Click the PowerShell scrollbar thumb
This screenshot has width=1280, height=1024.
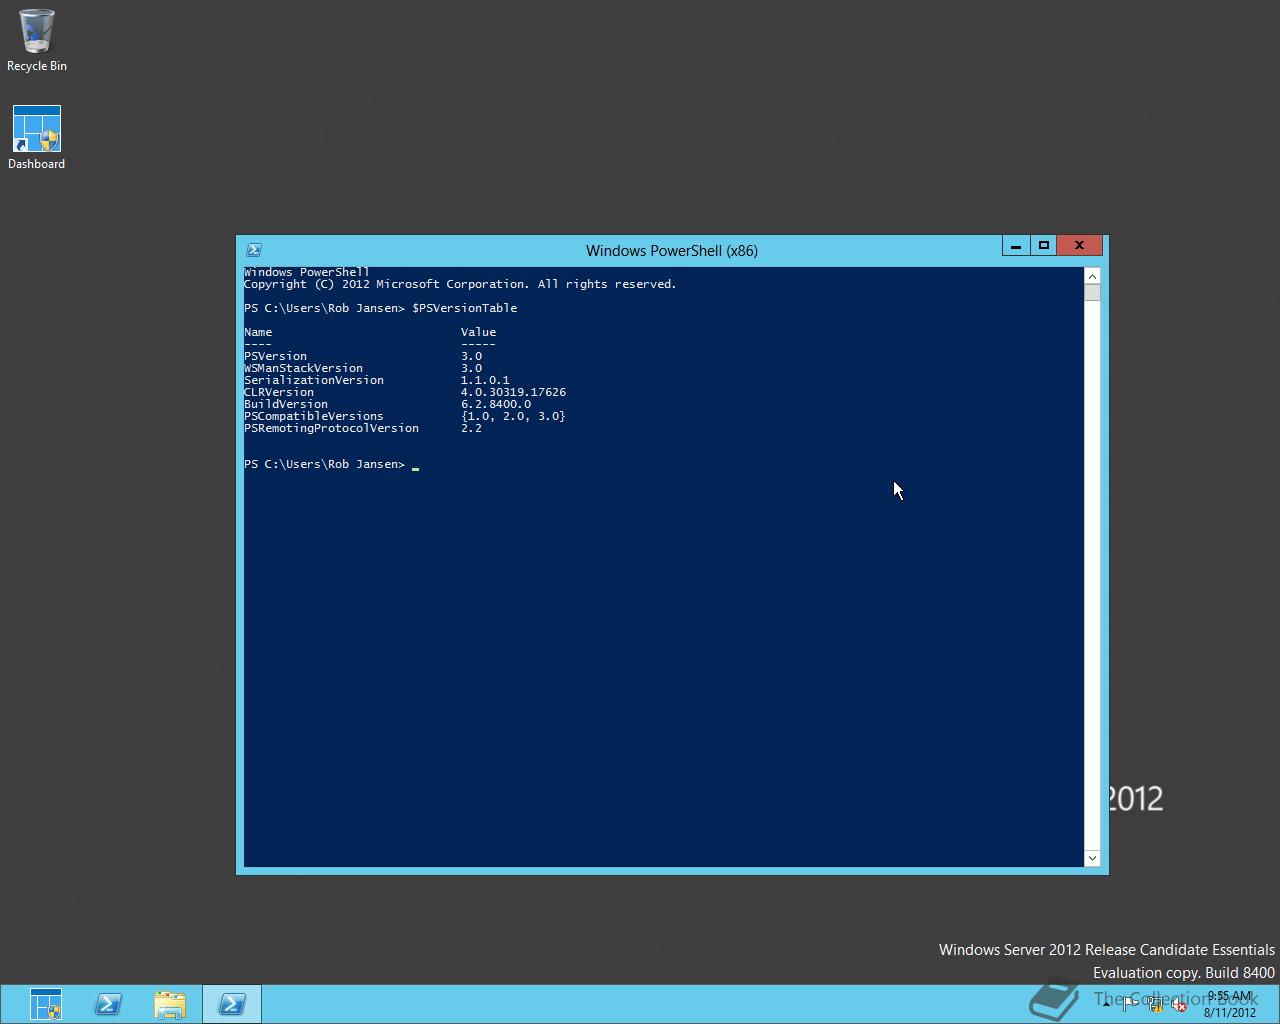coord(1092,293)
